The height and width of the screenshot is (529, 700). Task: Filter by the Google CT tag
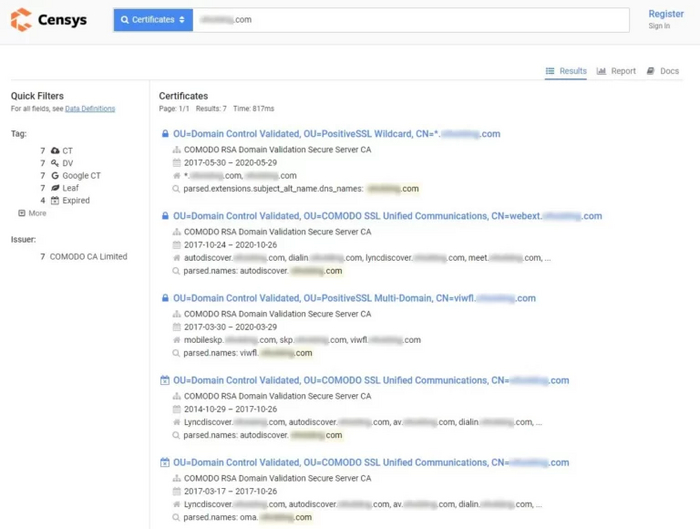(81, 176)
